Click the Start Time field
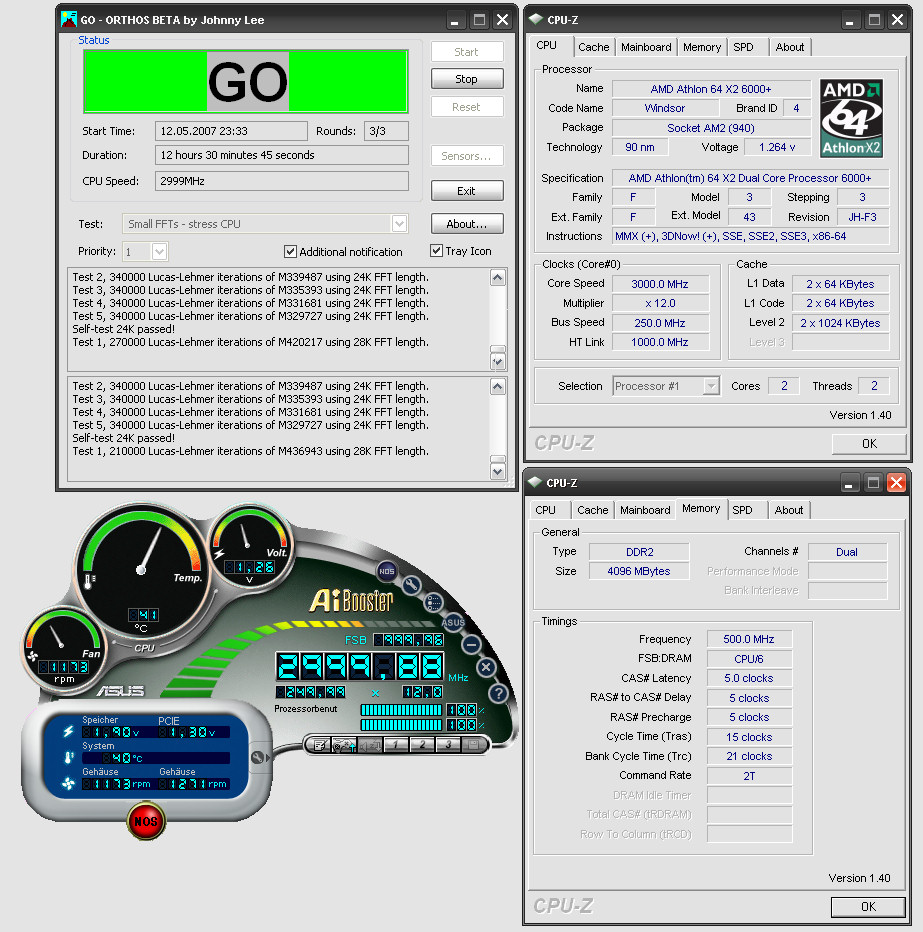The width and height of the screenshot is (923, 932). tap(231, 131)
